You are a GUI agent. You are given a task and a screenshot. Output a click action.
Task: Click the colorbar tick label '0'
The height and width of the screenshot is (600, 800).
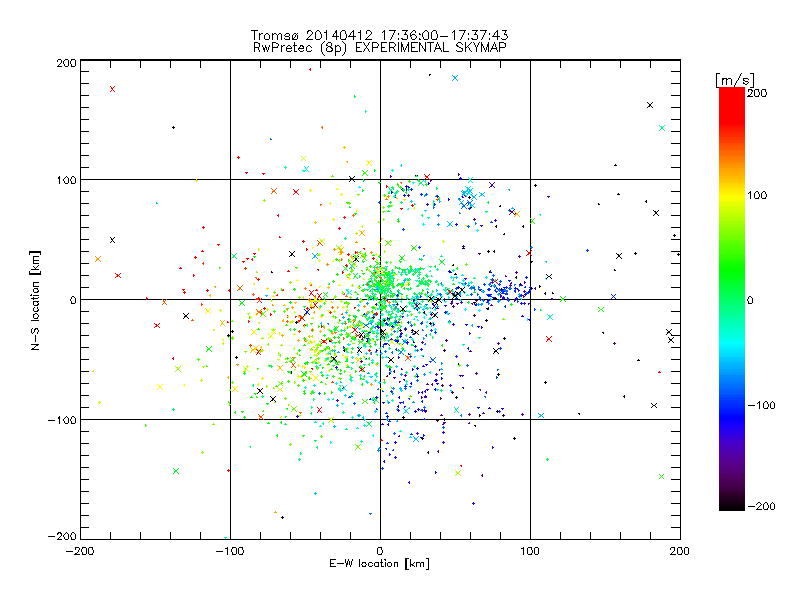[x=750, y=301]
